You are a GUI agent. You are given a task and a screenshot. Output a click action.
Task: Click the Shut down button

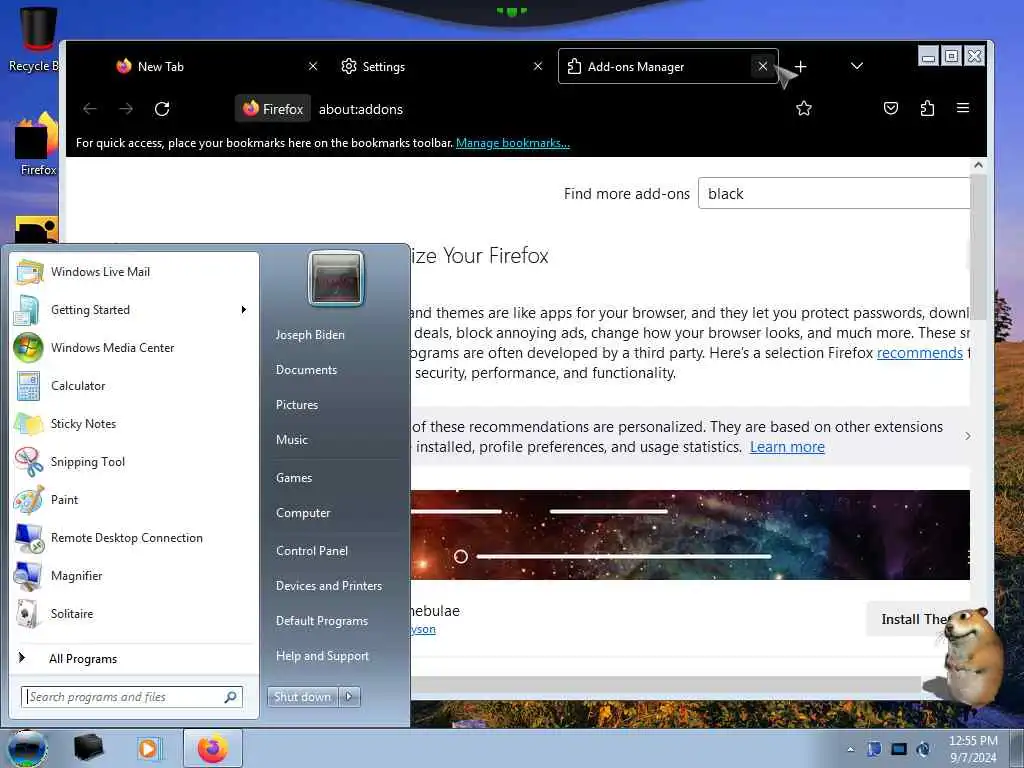coord(303,697)
